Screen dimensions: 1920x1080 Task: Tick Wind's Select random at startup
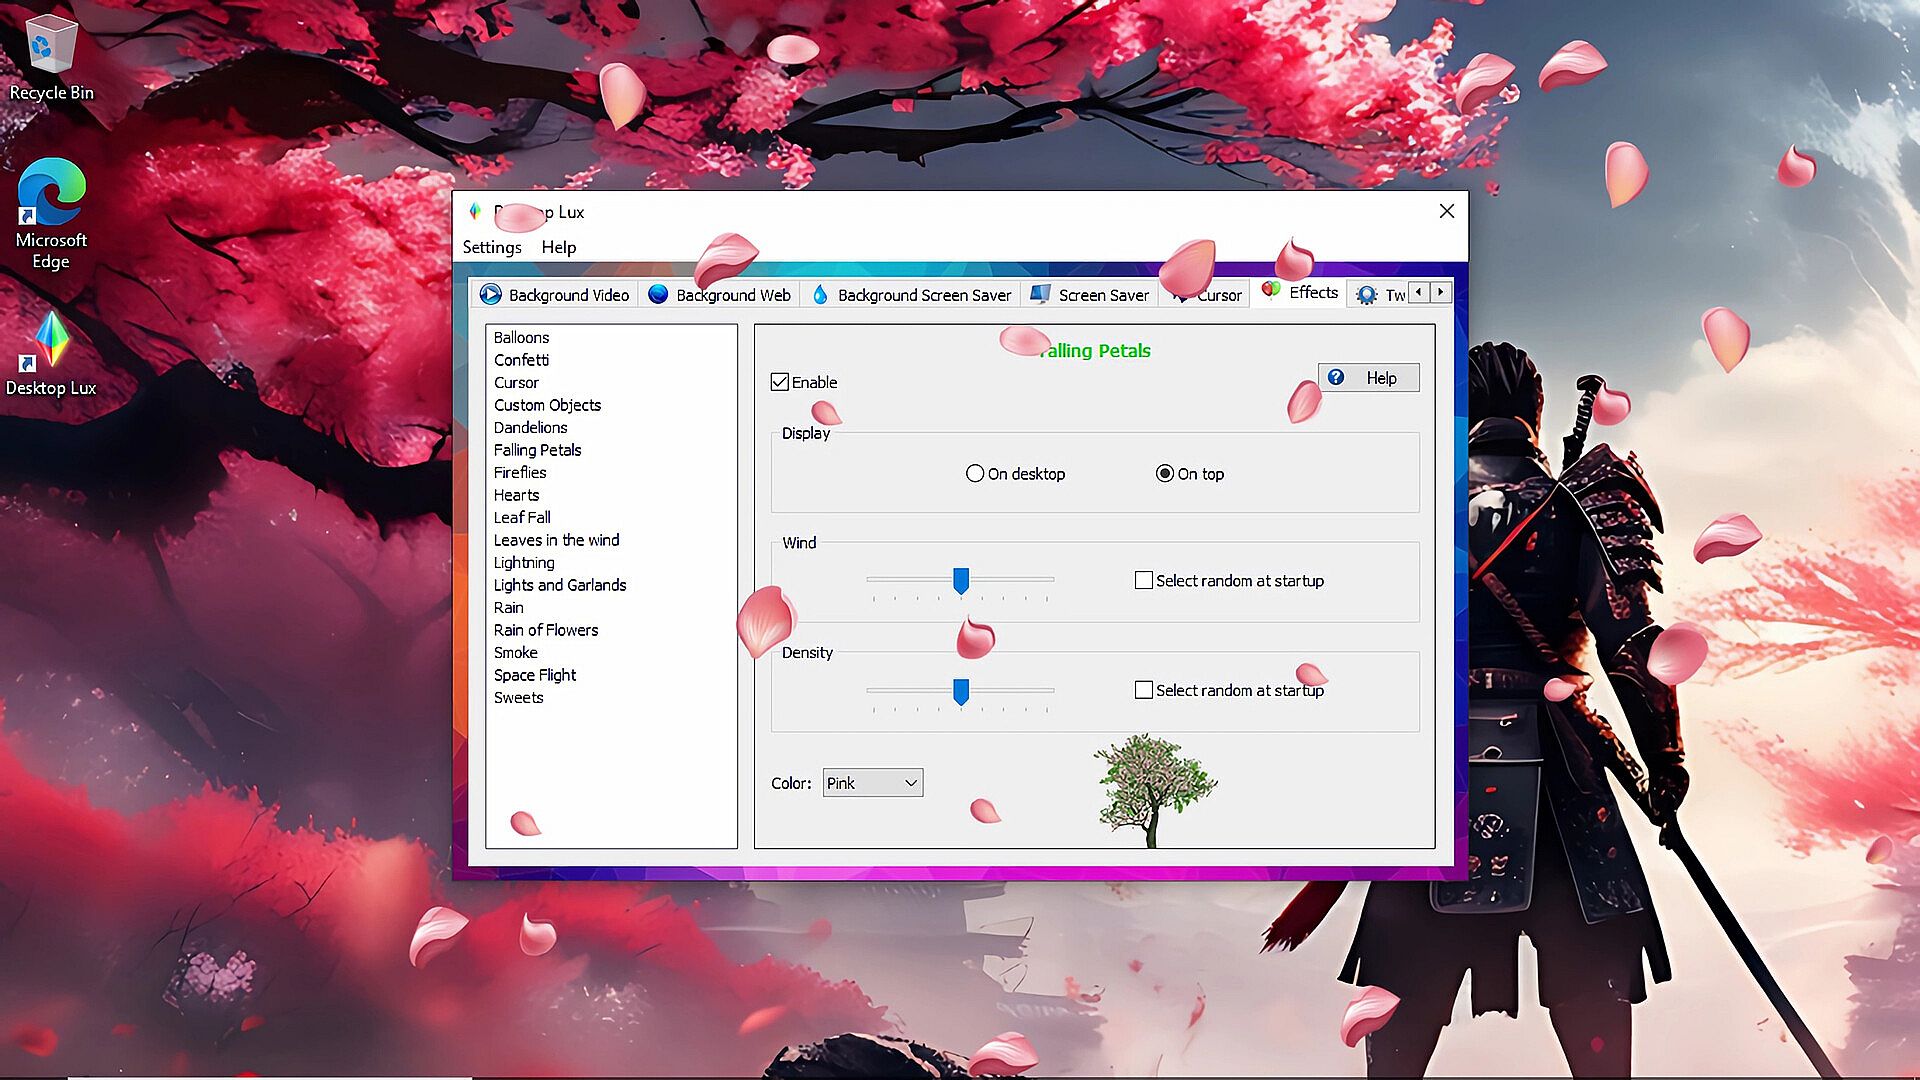pos(1144,580)
